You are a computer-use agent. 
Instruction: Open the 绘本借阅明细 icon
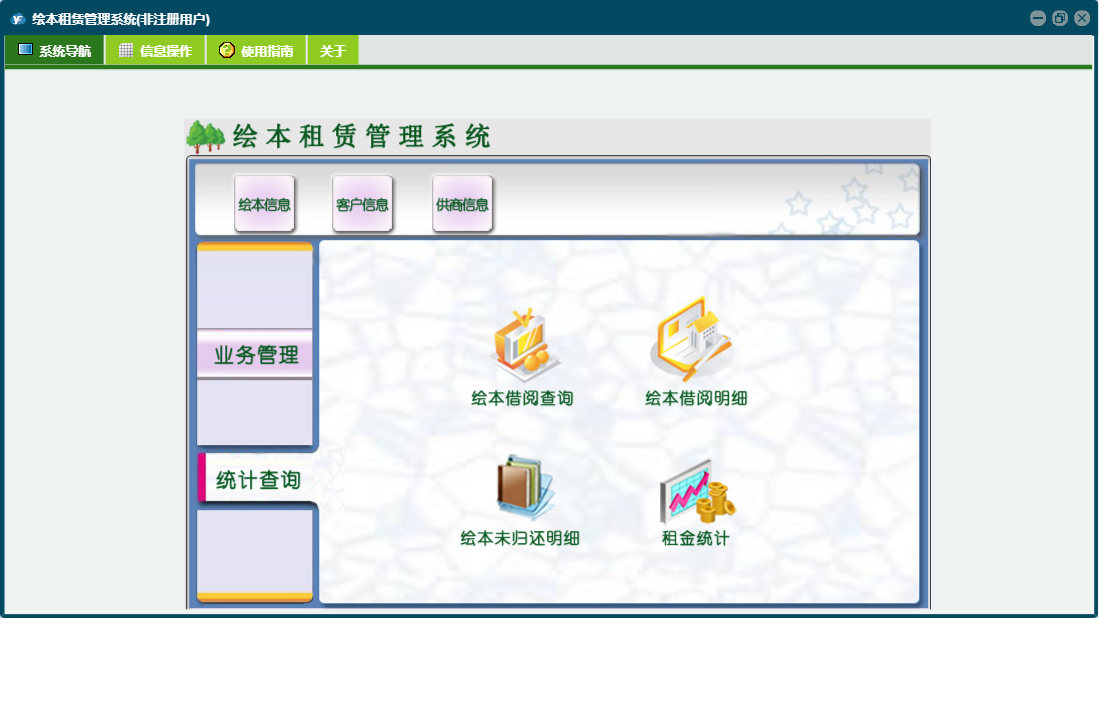[x=693, y=338]
